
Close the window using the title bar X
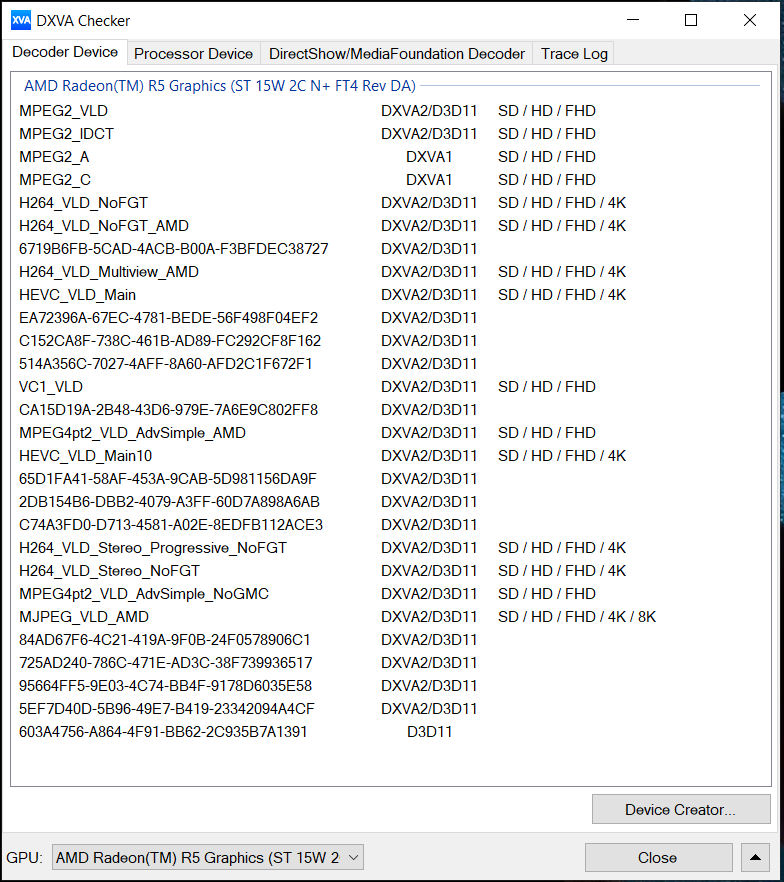[x=750, y=20]
